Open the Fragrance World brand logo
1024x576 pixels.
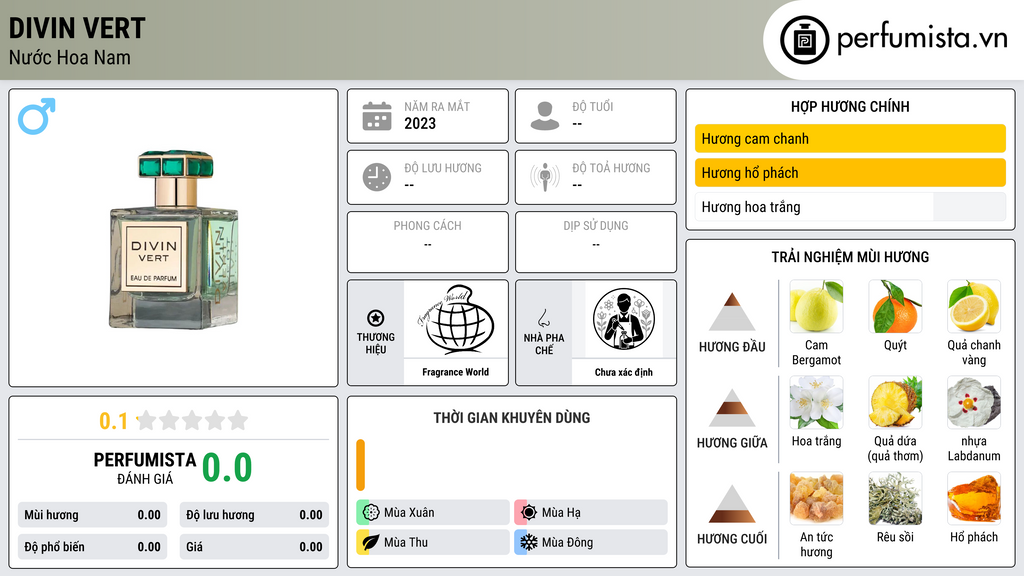click(455, 319)
